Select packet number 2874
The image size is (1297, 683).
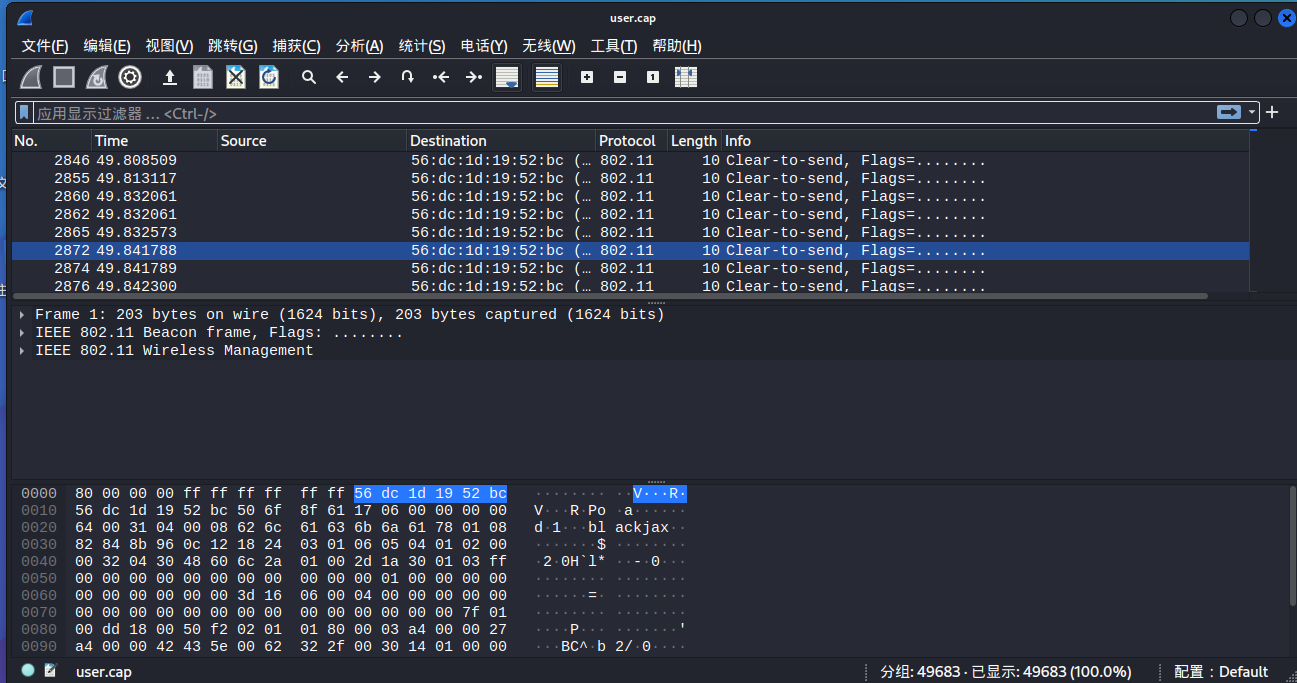[x=630, y=268]
